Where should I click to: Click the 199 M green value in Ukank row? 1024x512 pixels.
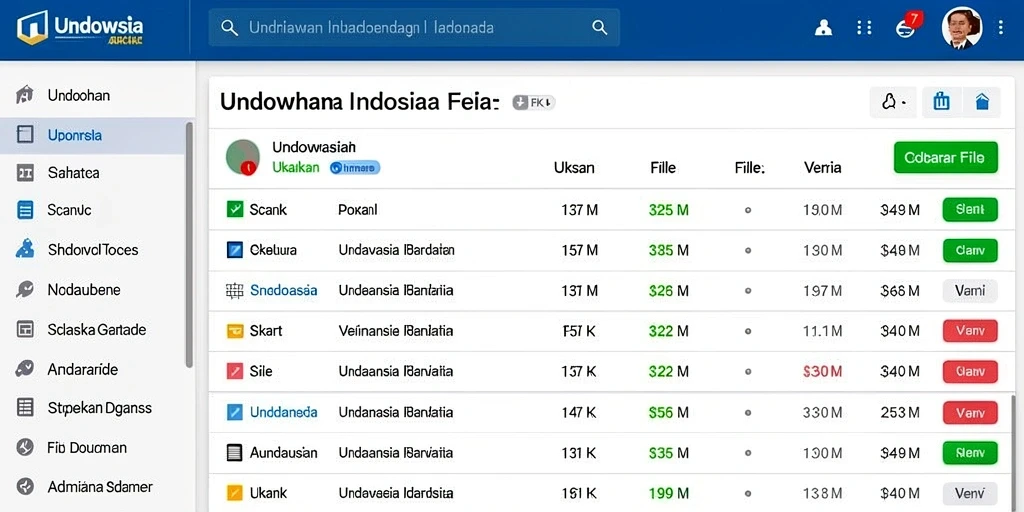[x=669, y=493]
